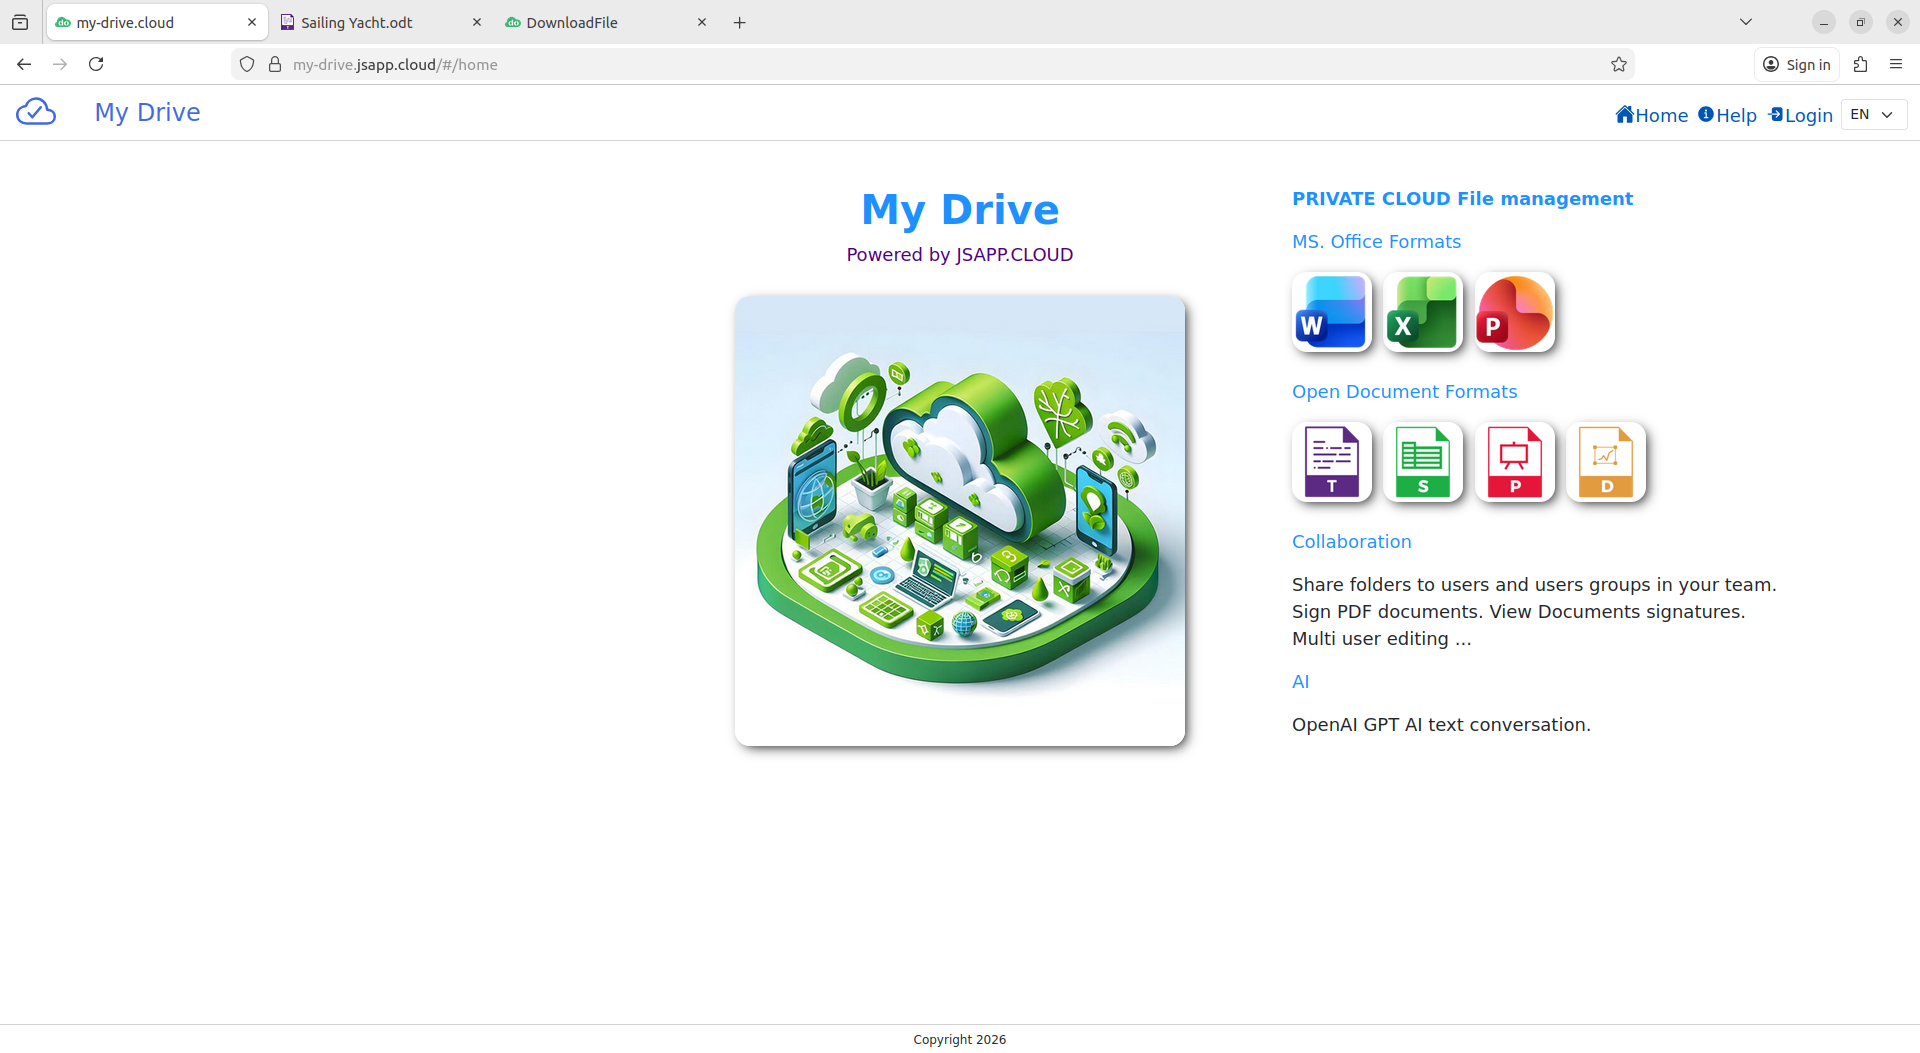Screen dimensions: 1920x1053
Task: Open the OpenDocument Presentation (P) icon
Action: 1514,461
